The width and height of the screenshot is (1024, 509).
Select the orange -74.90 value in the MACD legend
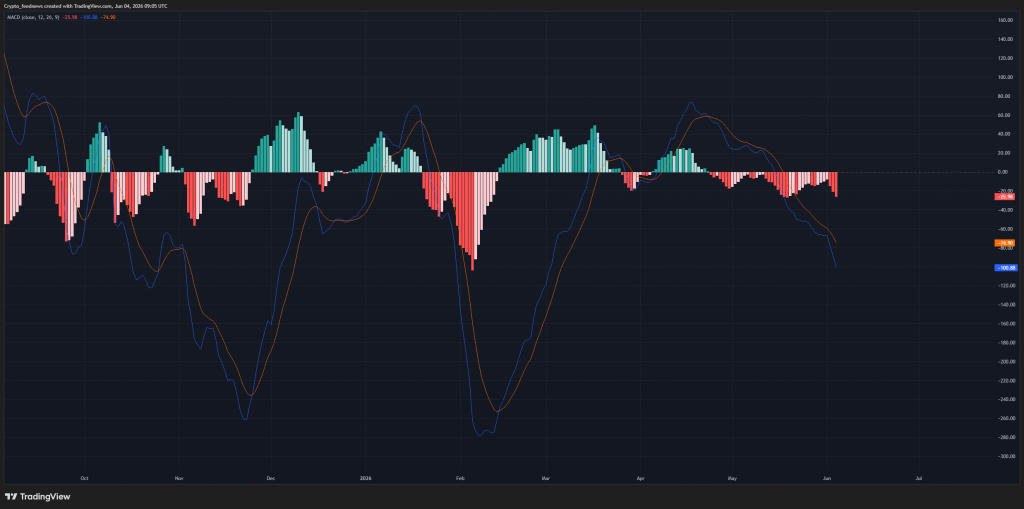click(x=108, y=18)
